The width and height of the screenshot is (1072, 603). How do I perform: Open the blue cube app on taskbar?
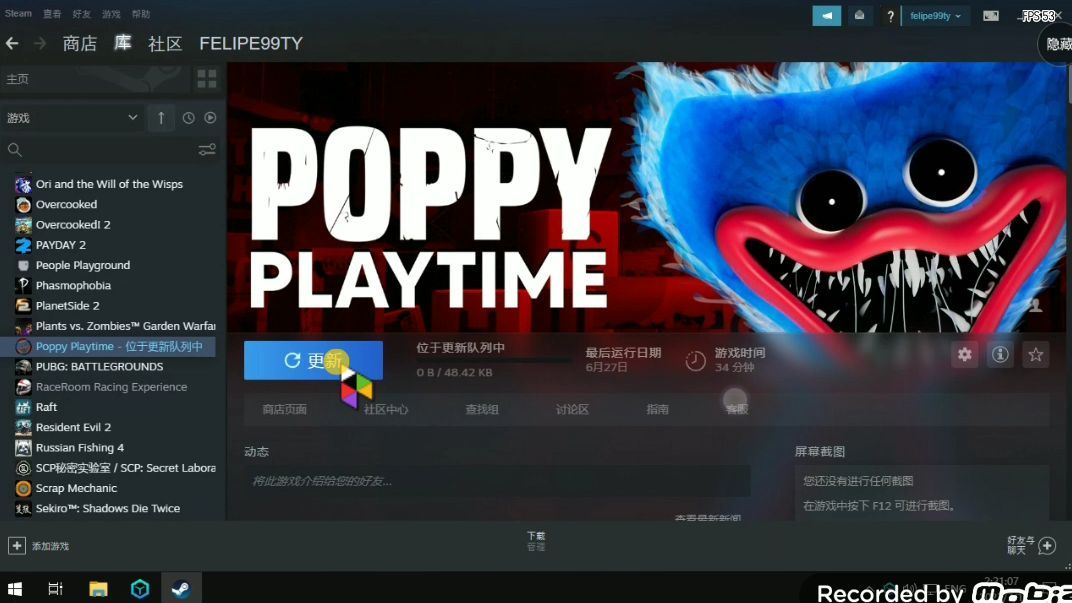pos(139,589)
